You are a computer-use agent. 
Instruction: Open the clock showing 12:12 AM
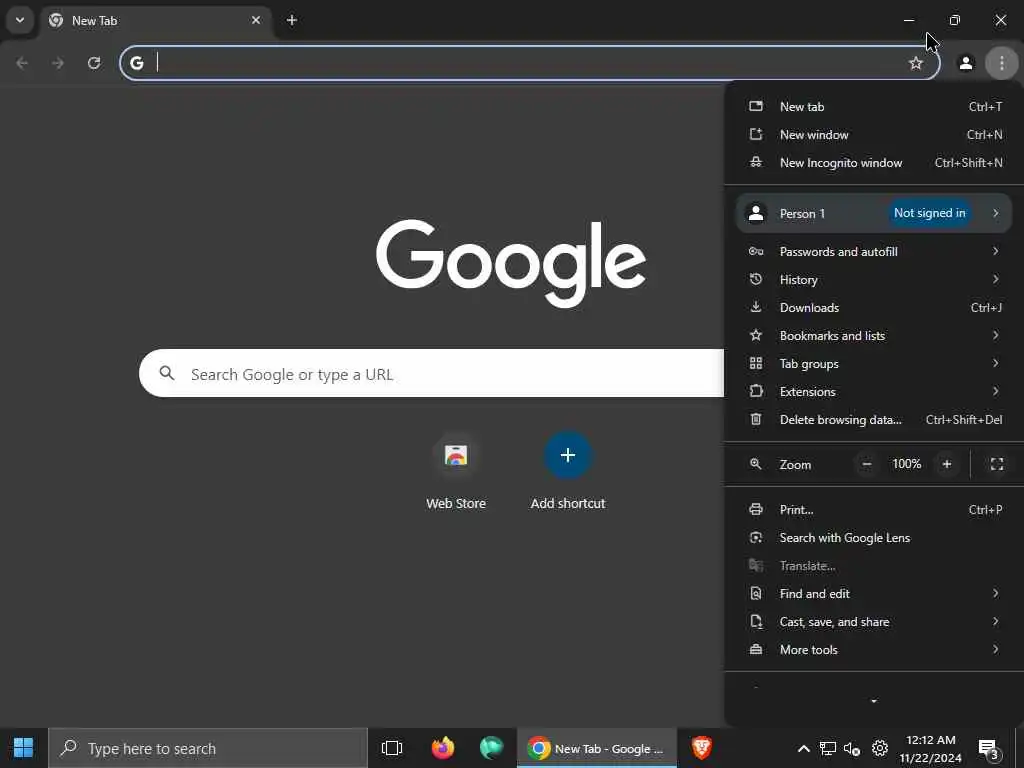[x=931, y=748]
